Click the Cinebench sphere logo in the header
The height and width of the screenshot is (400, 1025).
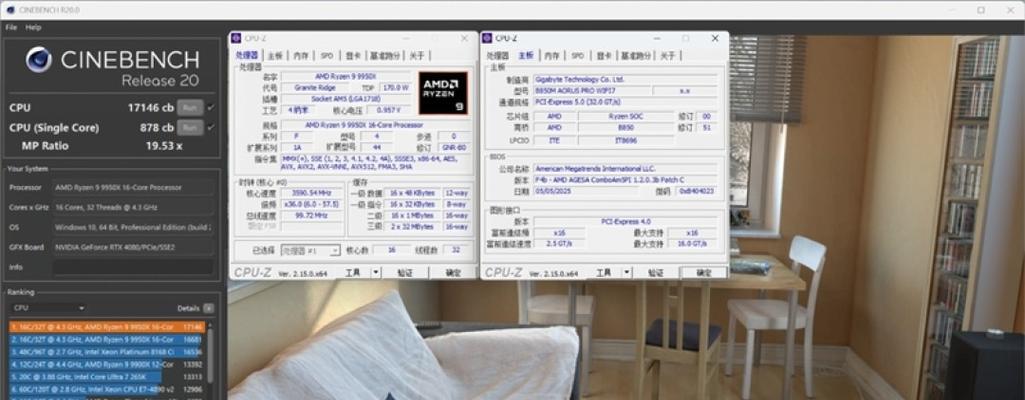(x=39, y=59)
